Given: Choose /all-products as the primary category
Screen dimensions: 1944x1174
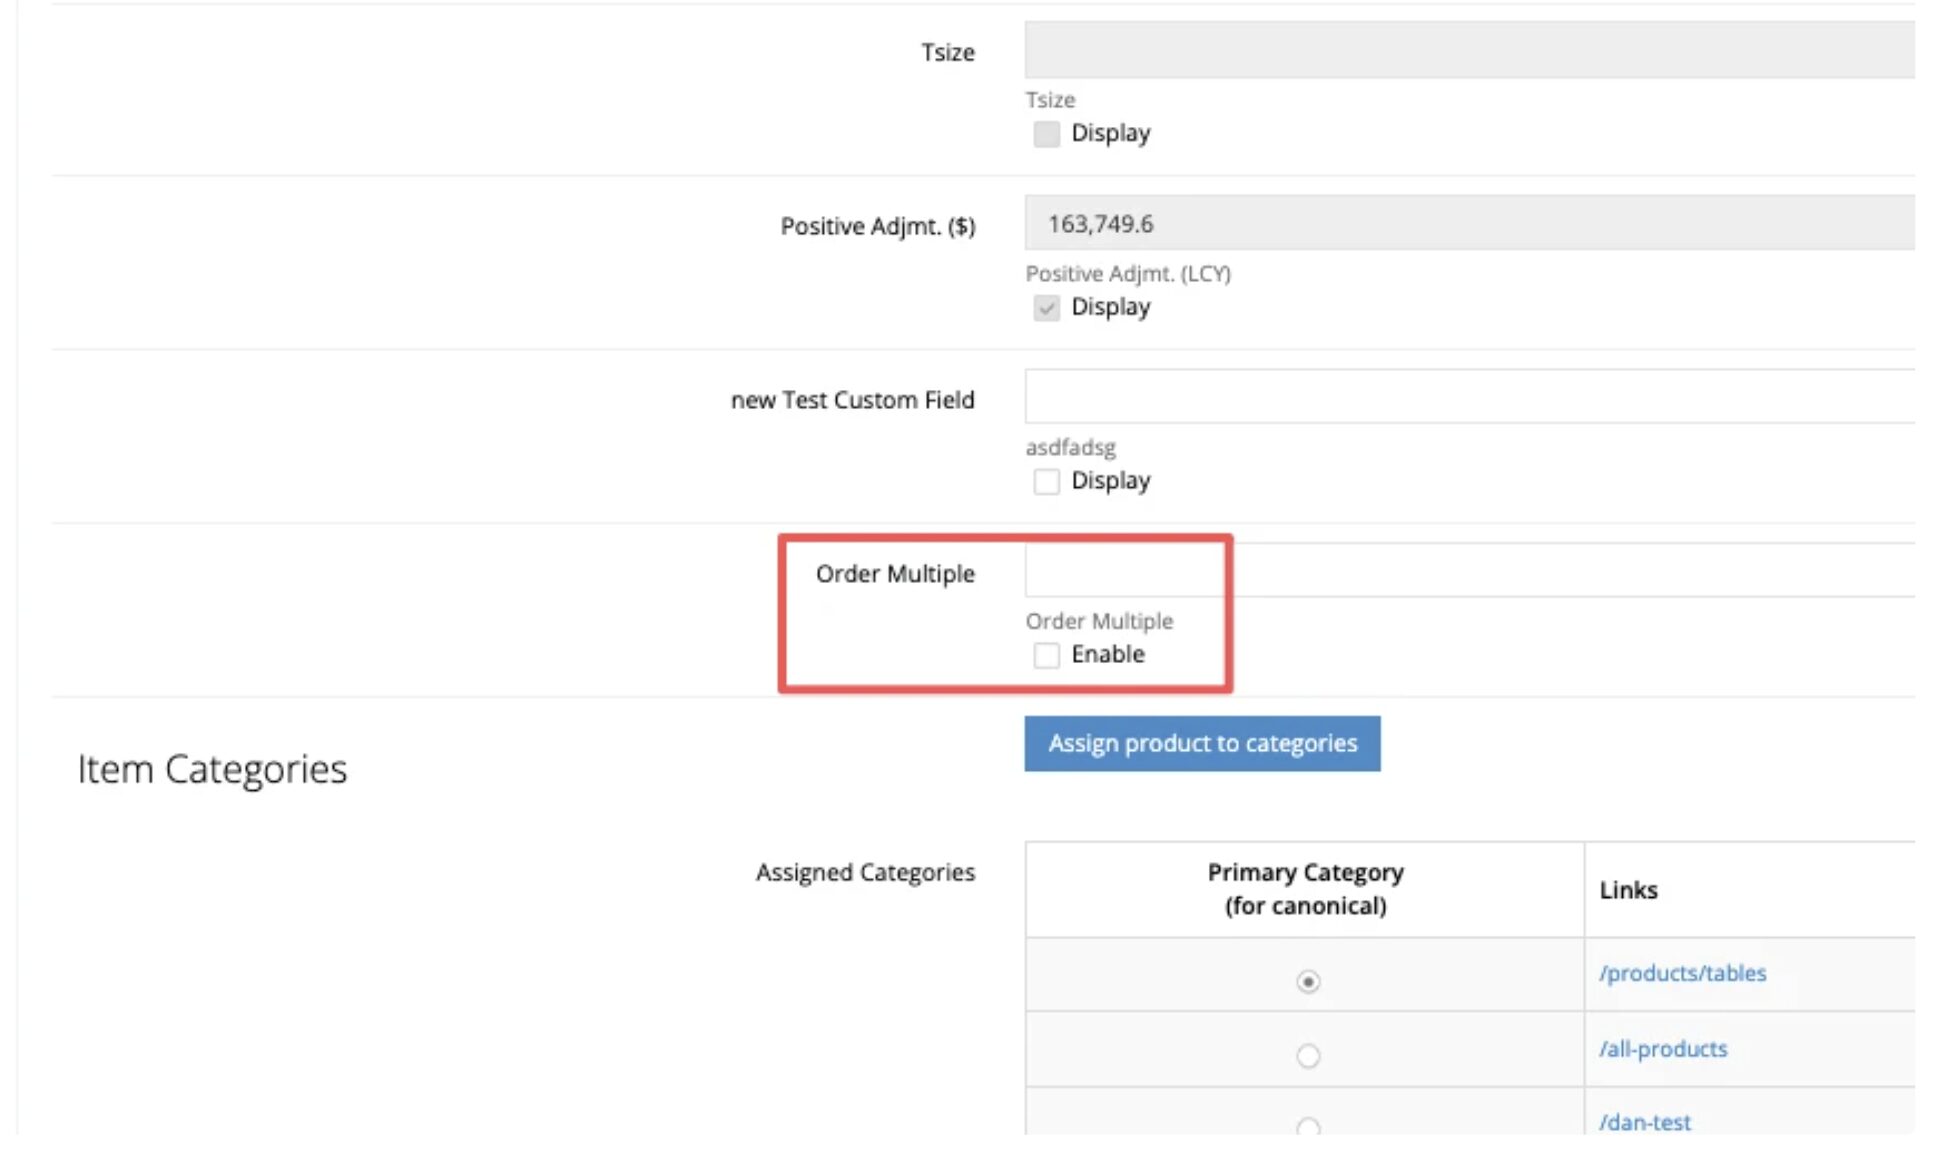Looking at the screenshot, I should point(1307,1056).
